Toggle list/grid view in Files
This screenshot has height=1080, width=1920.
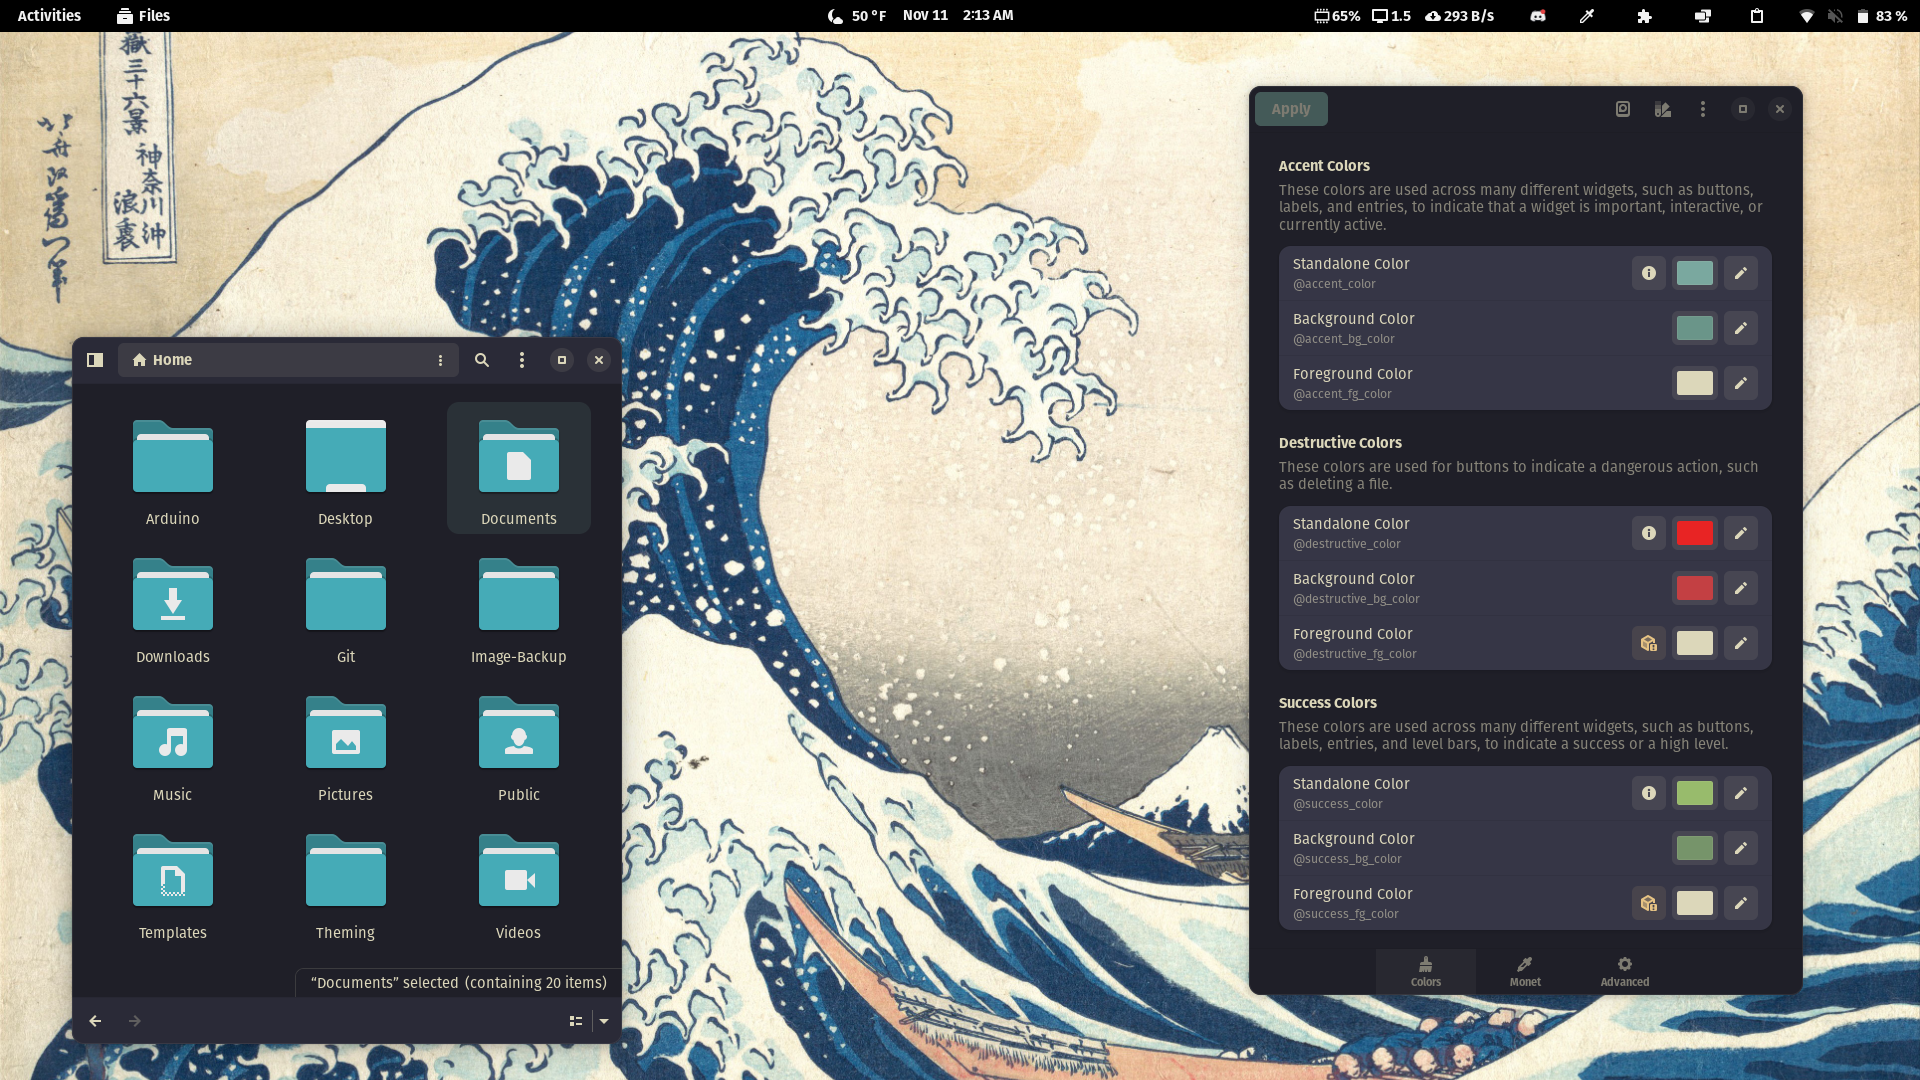[576, 1021]
